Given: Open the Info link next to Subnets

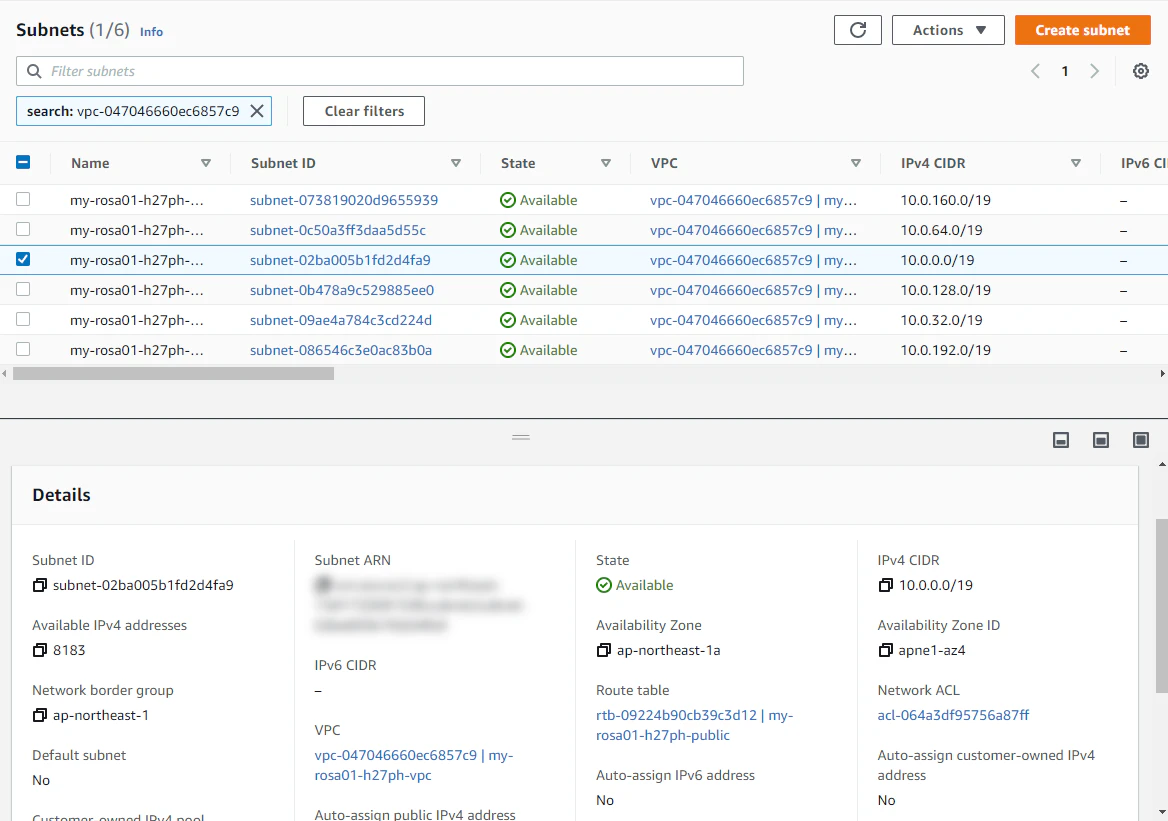Looking at the screenshot, I should (151, 31).
